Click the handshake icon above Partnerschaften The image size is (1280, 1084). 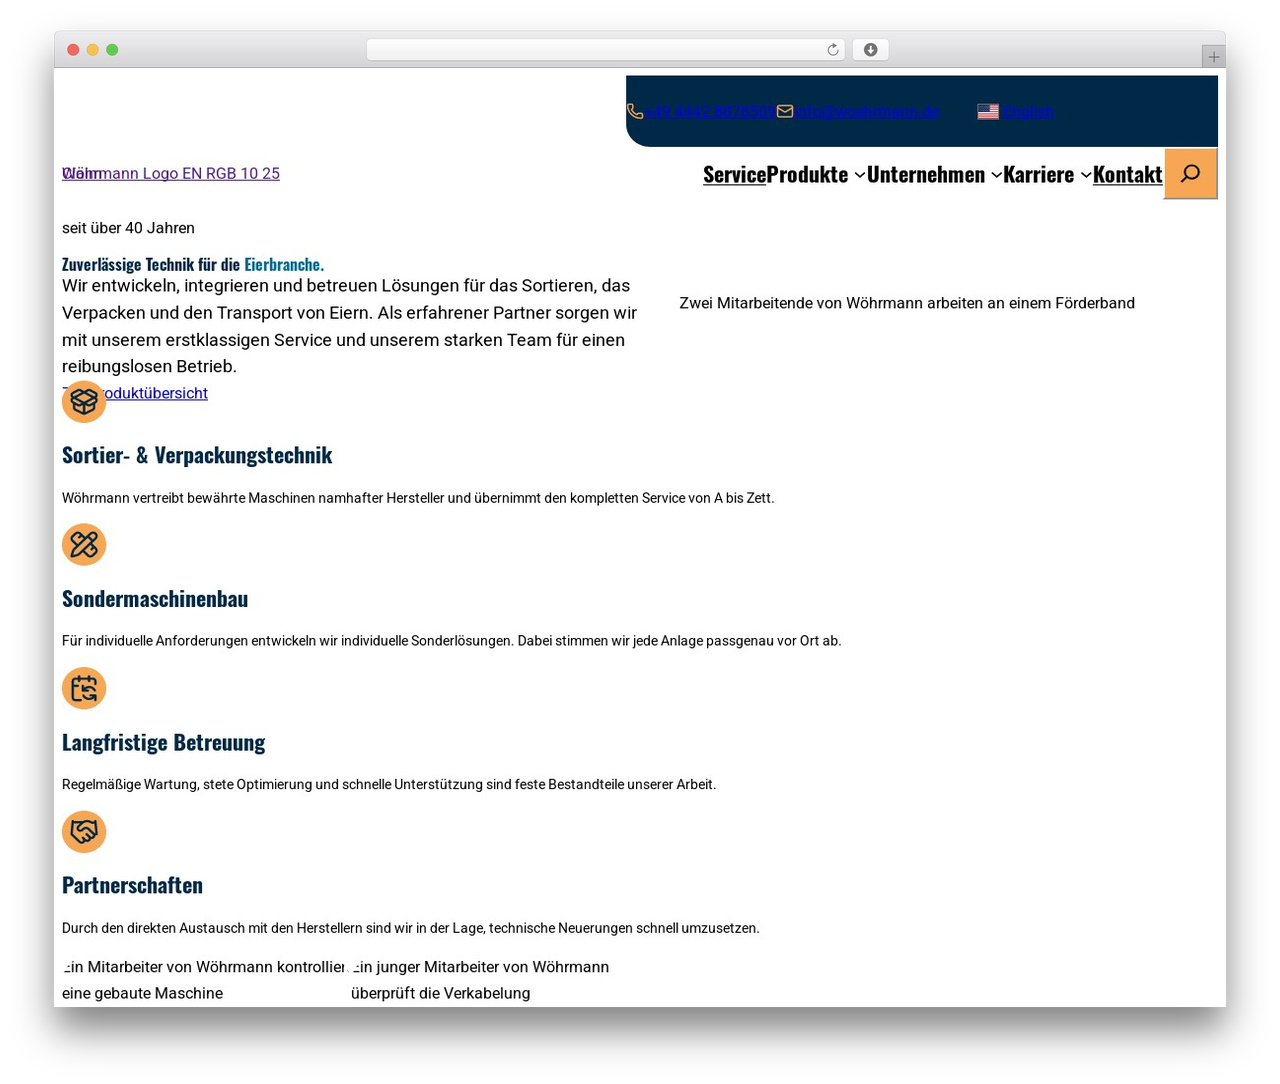click(x=84, y=832)
